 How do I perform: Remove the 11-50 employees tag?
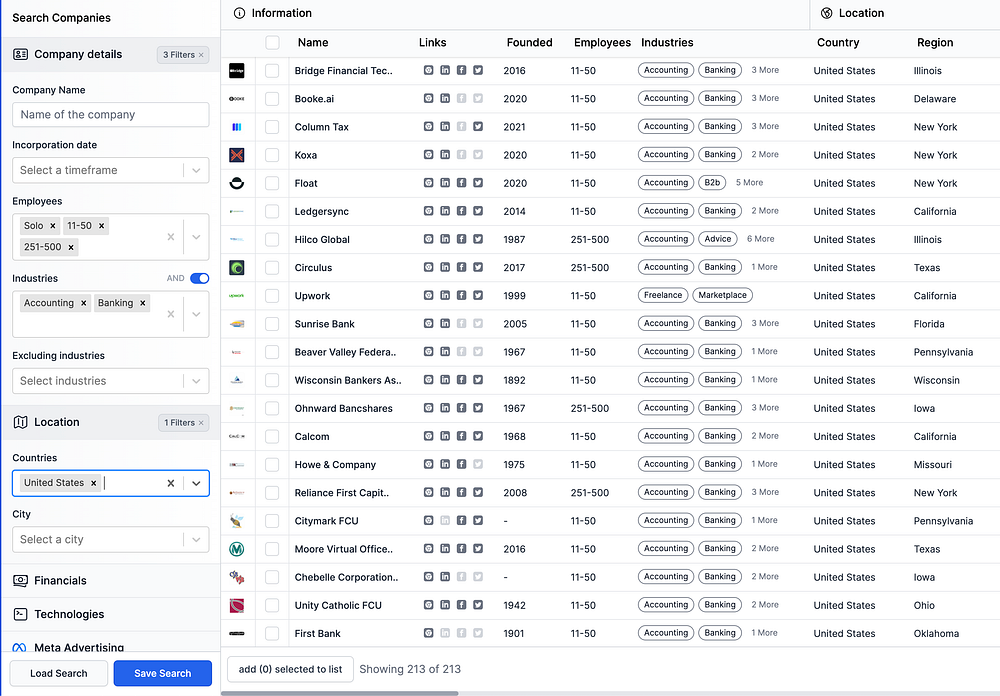click(101, 226)
